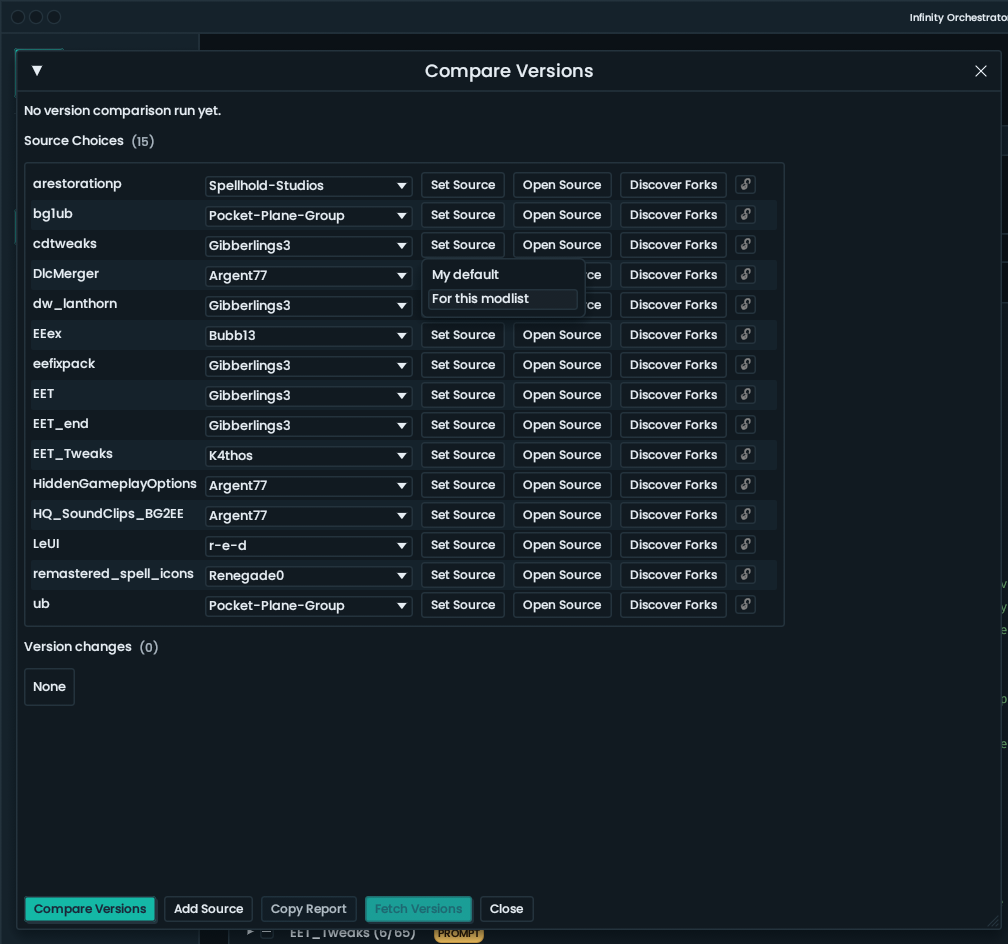Image resolution: width=1008 pixels, height=944 pixels.
Task: Click link icon in EET_Tweaks row
Action: (745, 455)
